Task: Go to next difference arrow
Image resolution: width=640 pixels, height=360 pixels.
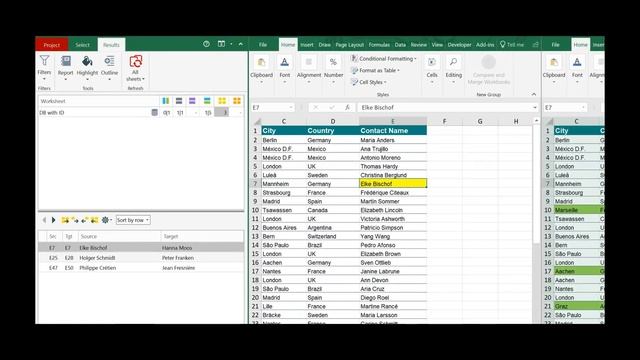Action: tap(53, 220)
